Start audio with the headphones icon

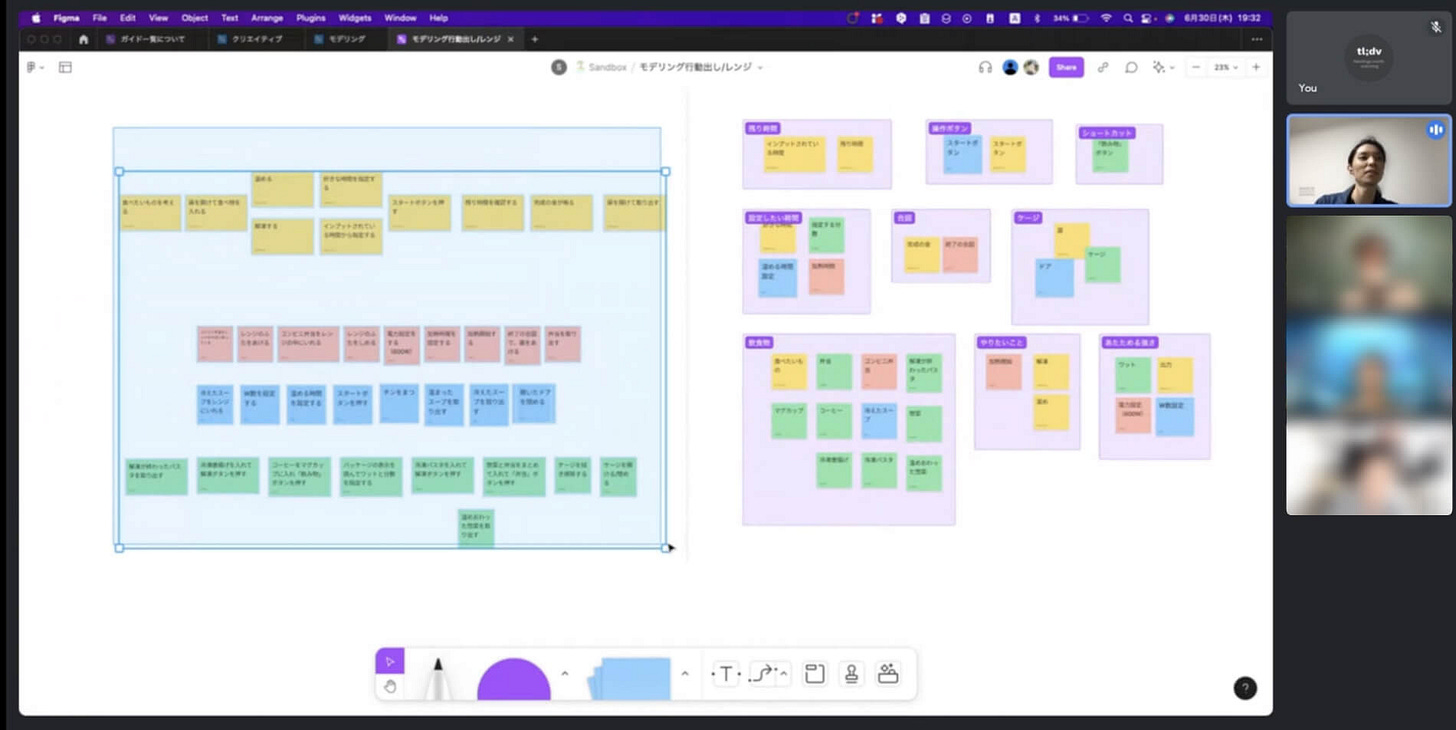click(985, 67)
